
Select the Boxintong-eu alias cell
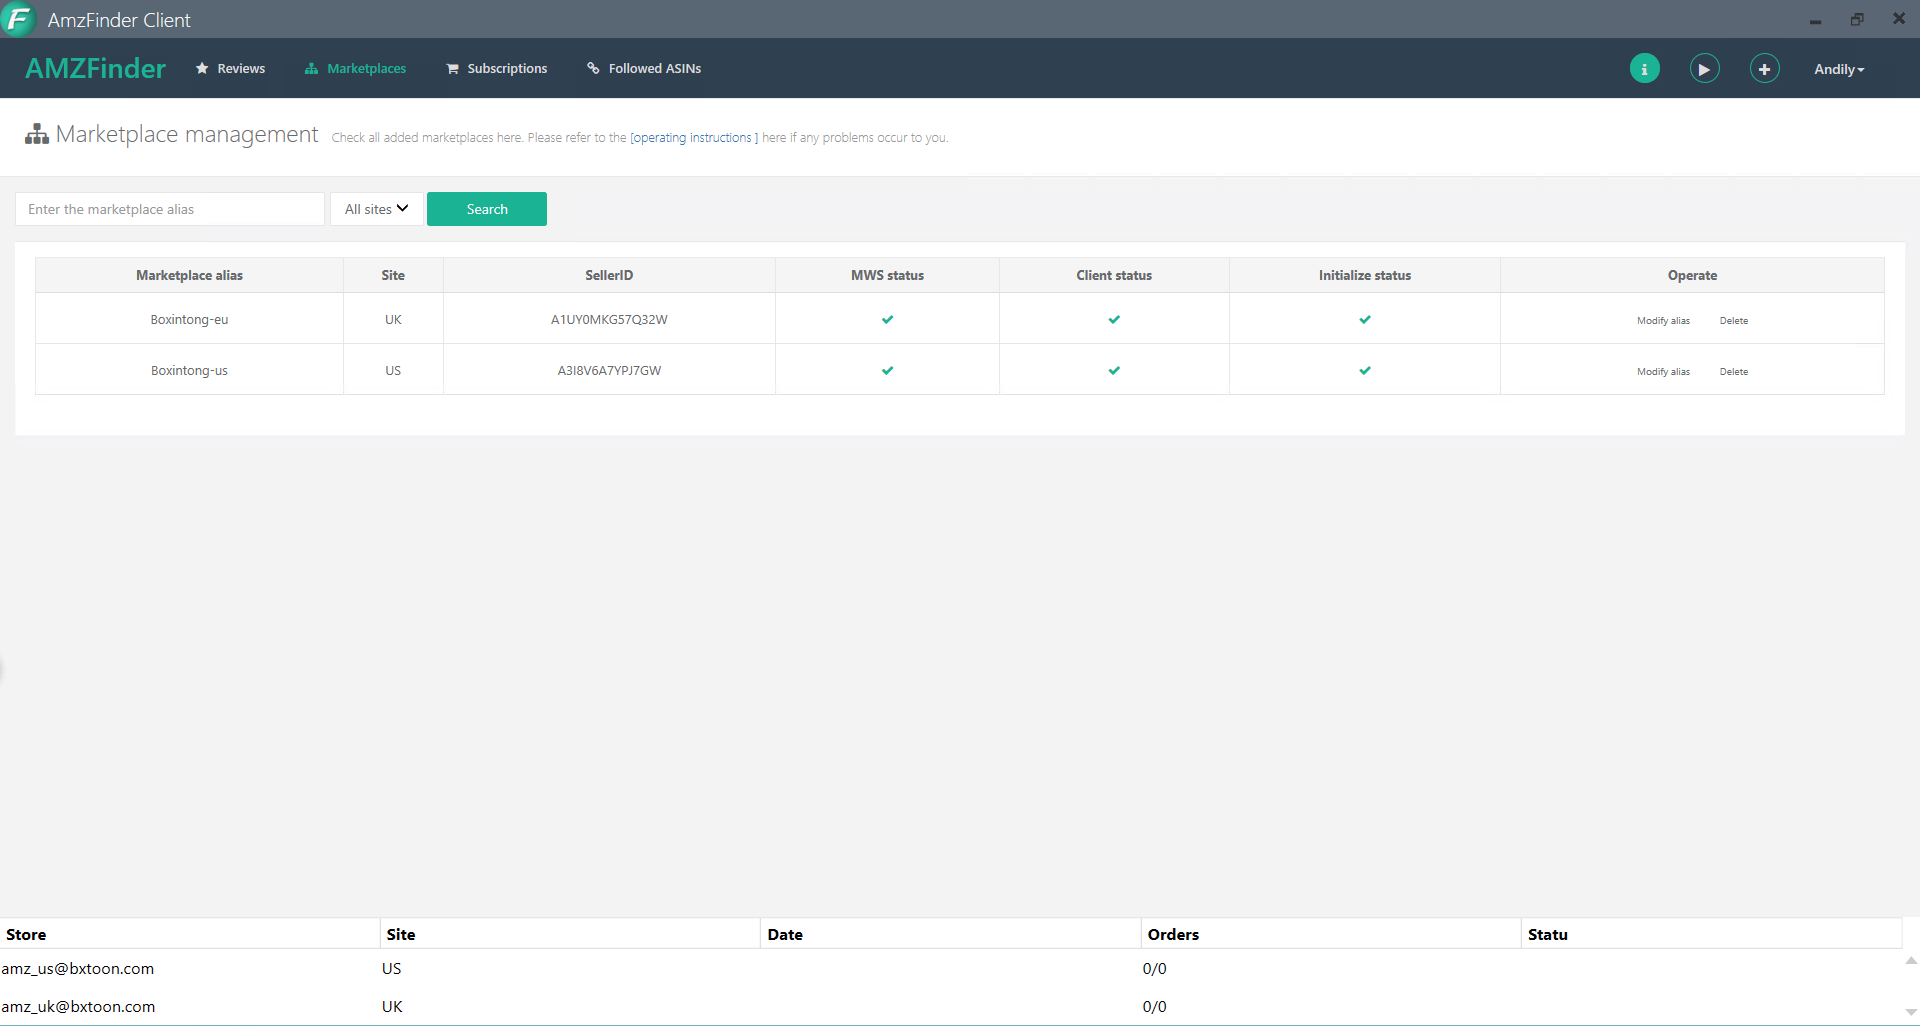tap(189, 320)
